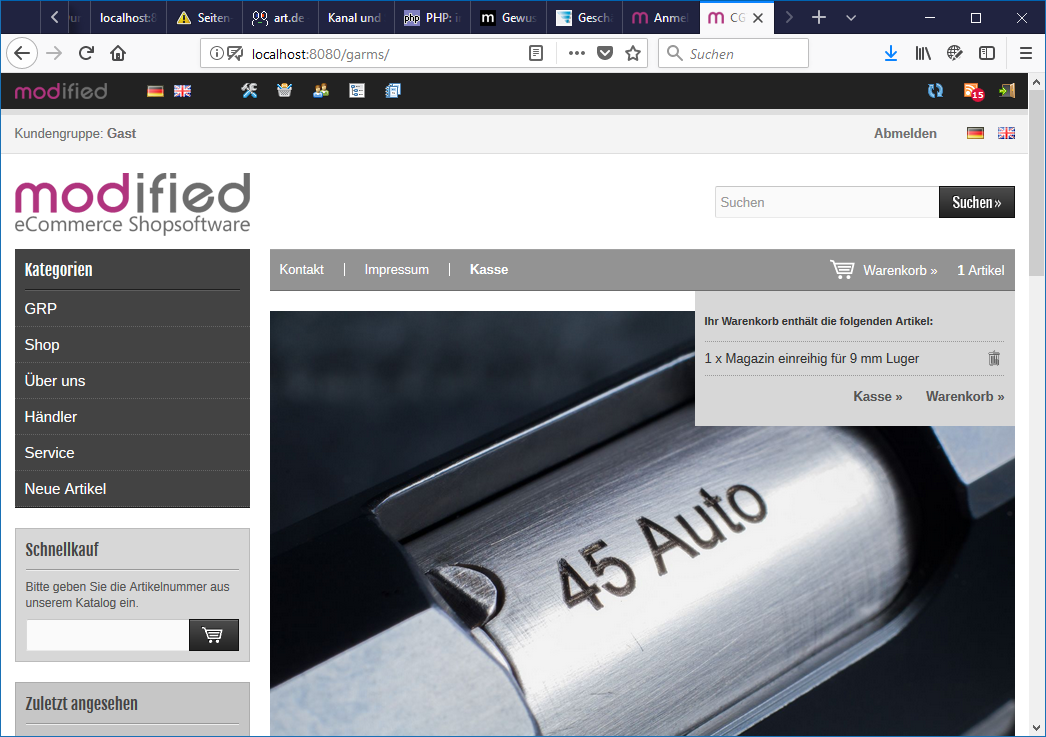Open the customers icon in the admin bar
Image resolution: width=1046 pixels, height=737 pixels.
tap(321, 91)
